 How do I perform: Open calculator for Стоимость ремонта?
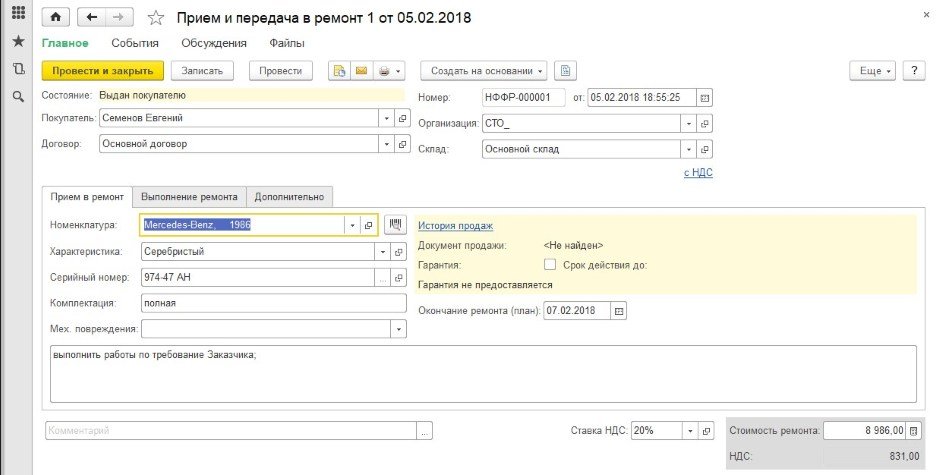(x=913, y=430)
